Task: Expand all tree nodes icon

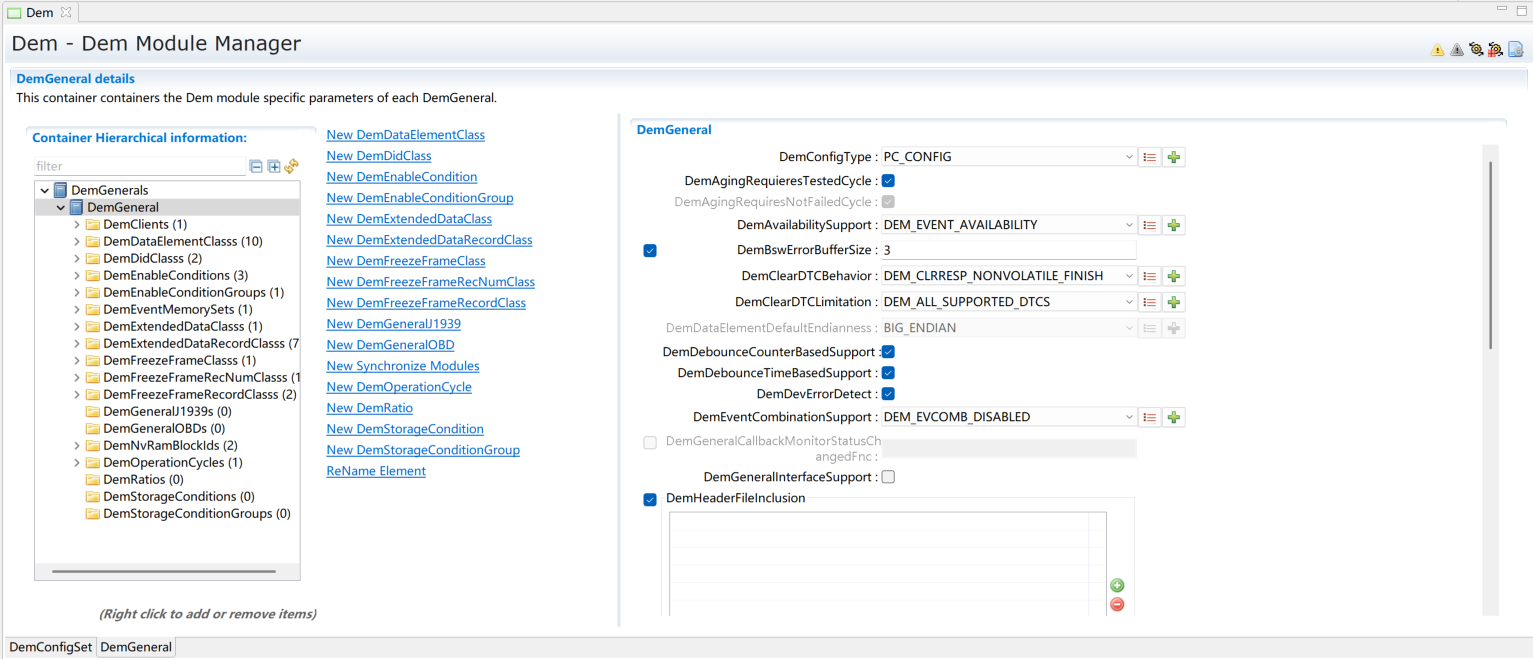Action: [x=274, y=167]
